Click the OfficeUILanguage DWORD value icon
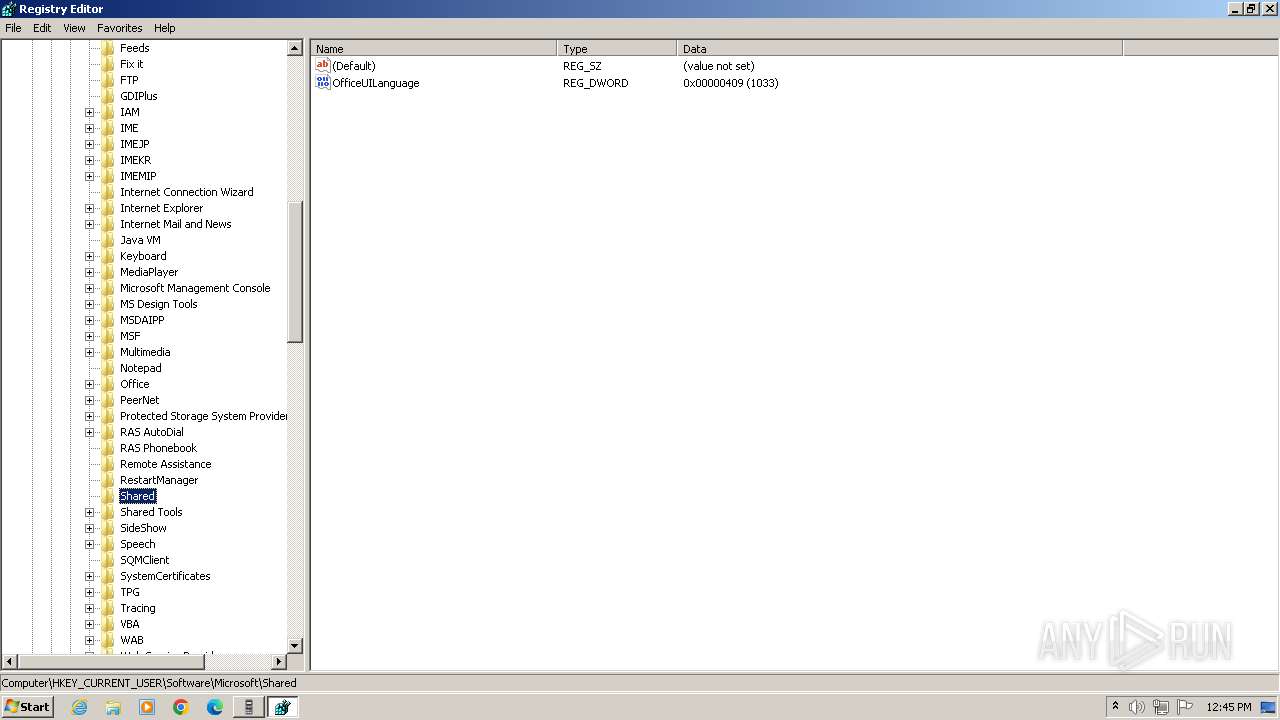This screenshot has height=720, width=1280. click(x=322, y=82)
